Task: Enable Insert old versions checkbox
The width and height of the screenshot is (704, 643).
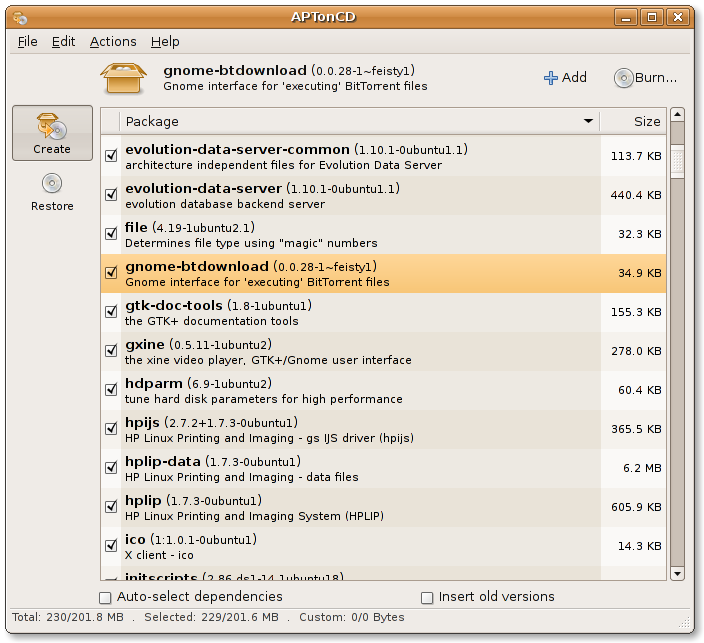Action: [427, 598]
